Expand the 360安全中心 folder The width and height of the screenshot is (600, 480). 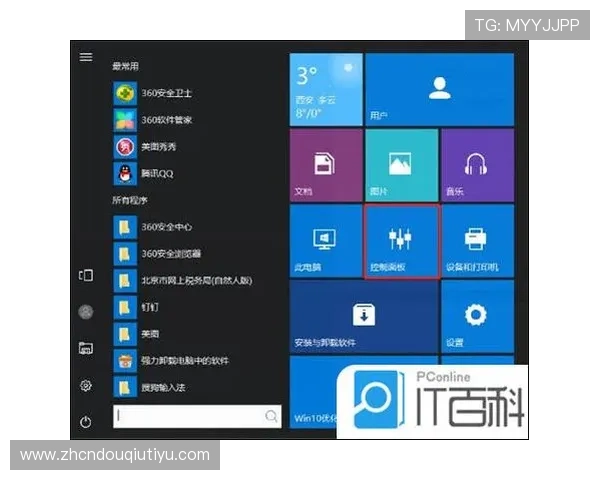click(x=153, y=227)
